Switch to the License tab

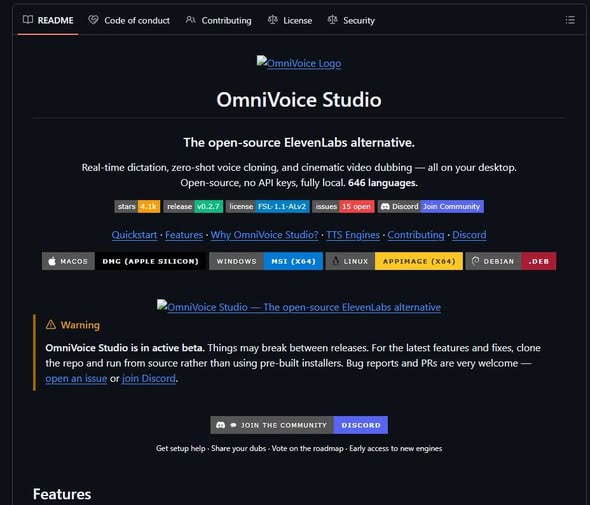[290, 20]
